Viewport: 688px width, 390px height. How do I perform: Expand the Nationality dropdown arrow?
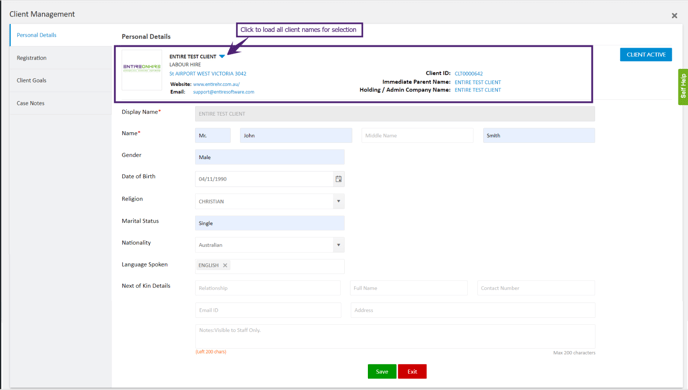338,245
